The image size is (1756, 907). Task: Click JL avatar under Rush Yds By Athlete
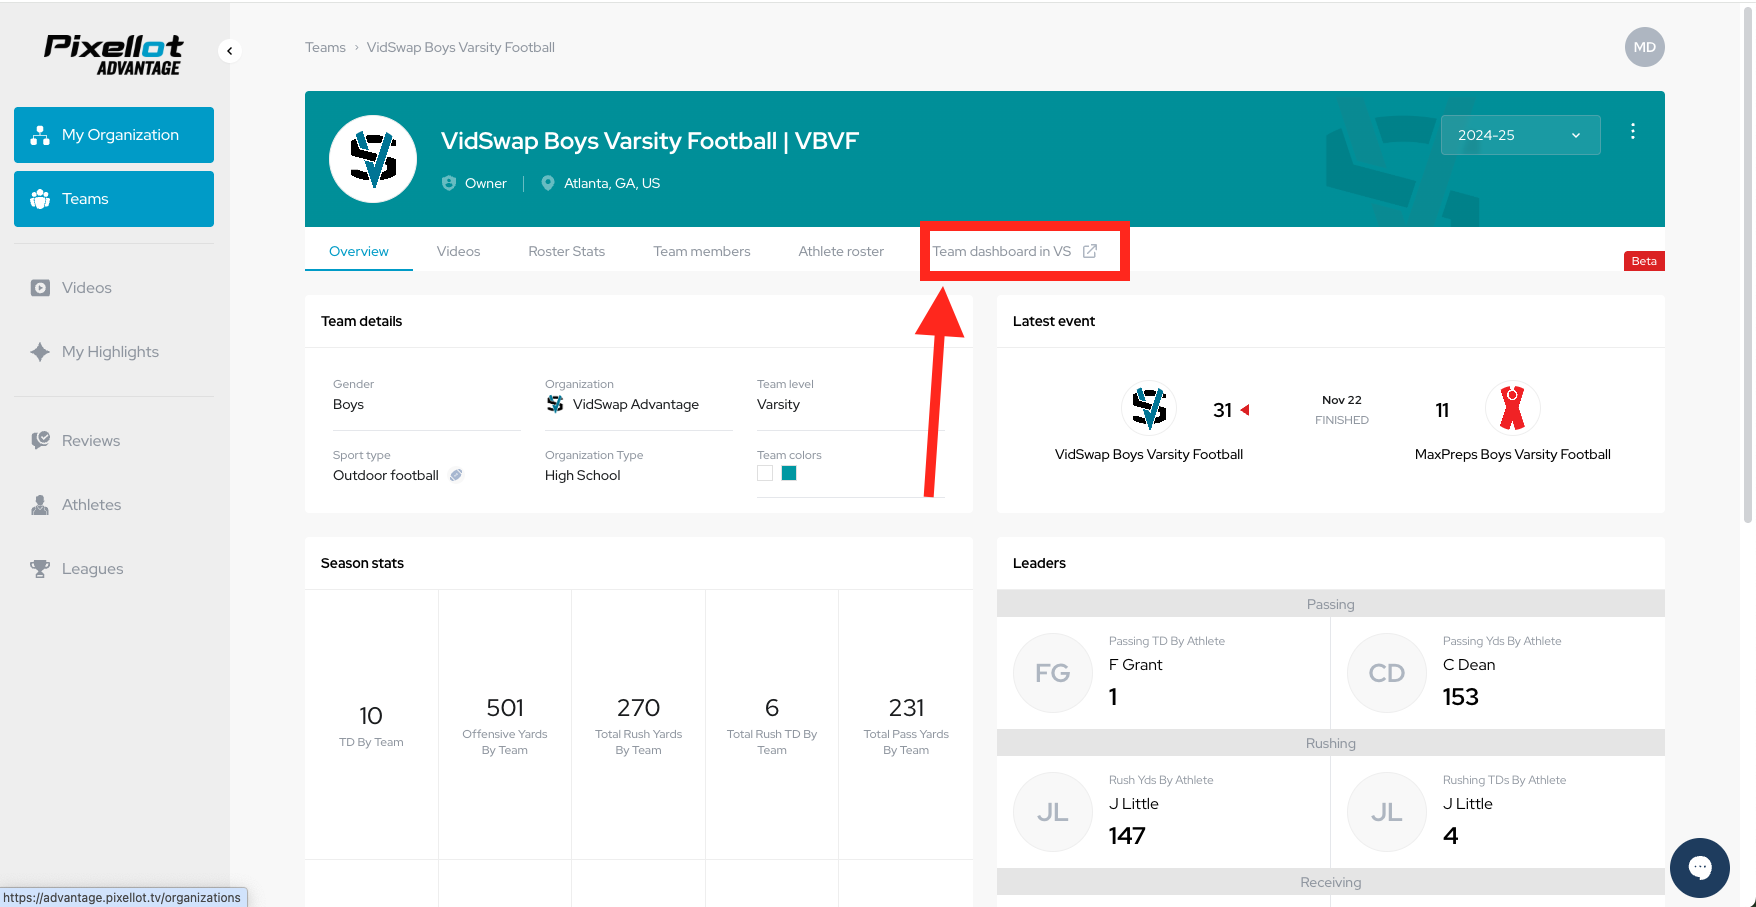click(x=1053, y=812)
